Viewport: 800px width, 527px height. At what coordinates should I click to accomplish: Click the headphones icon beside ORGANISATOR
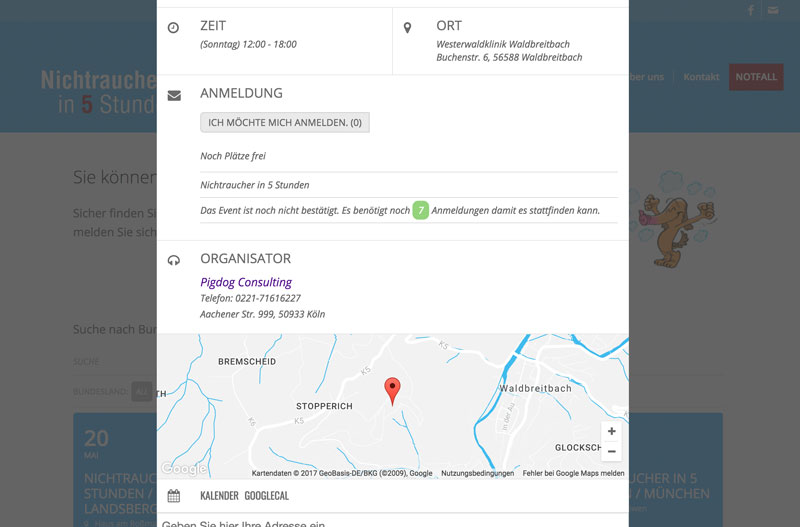174,260
